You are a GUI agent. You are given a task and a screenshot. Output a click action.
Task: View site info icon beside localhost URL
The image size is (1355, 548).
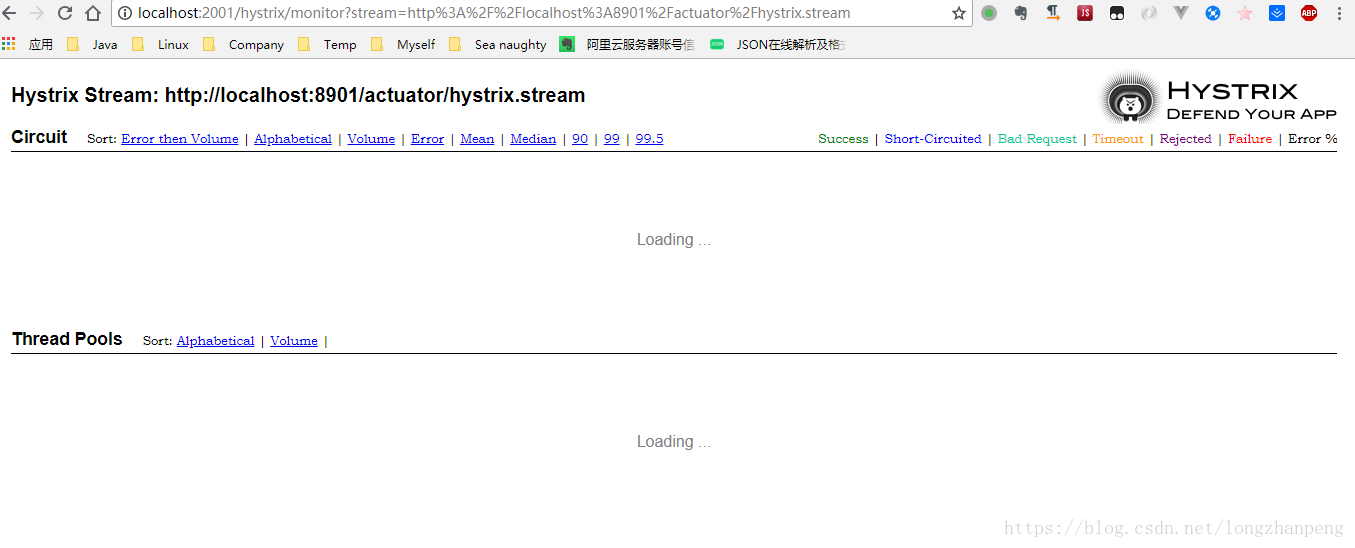point(125,13)
